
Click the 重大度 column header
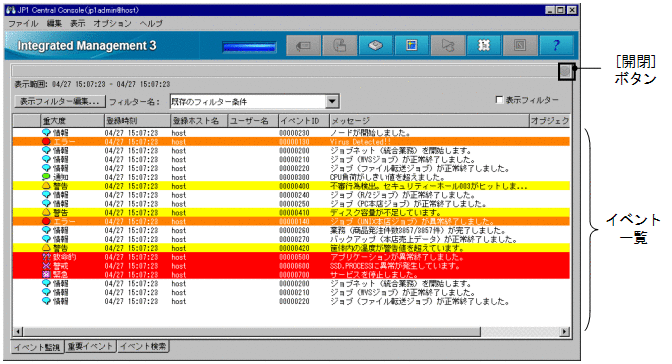point(72,121)
